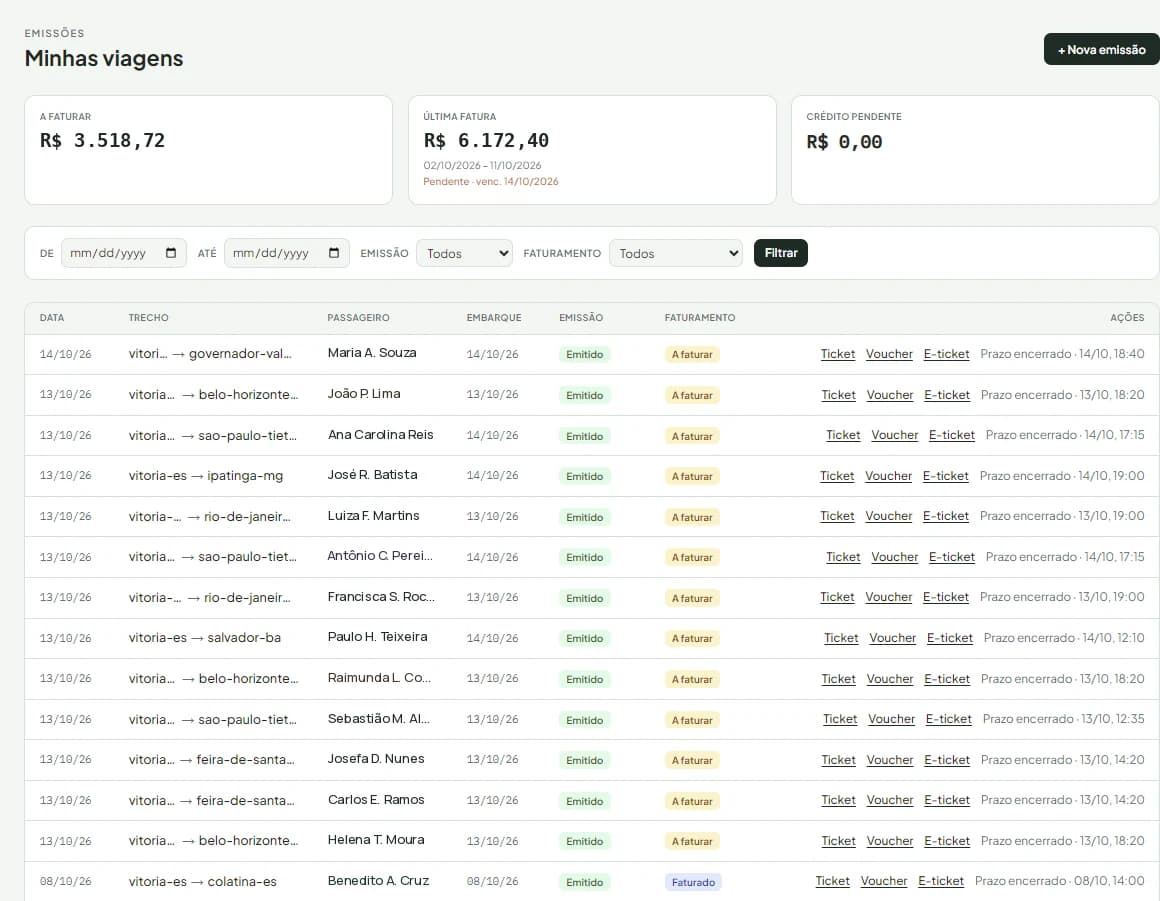
Task: Open Voucher for Raimunda L. Co...
Action: (x=890, y=678)
